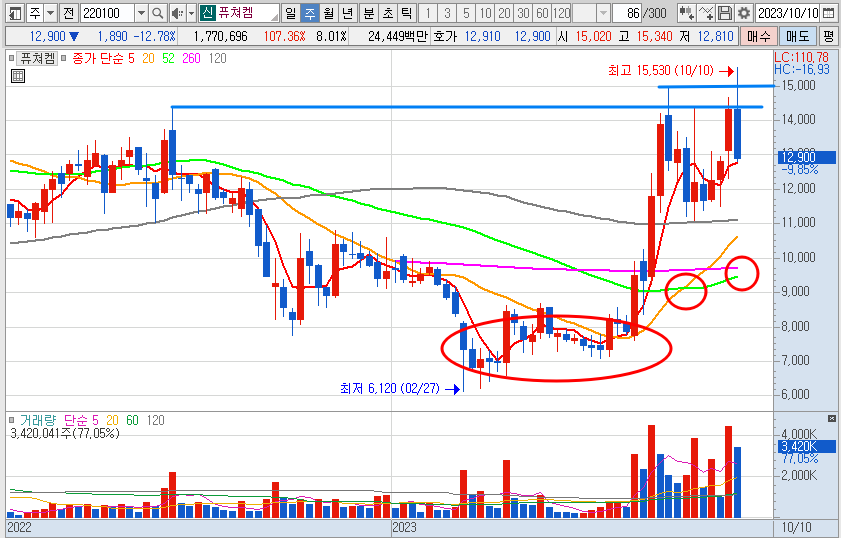Expand the stock code history dropdown
The width and height of the screenshot is (841, 538).
141,13
